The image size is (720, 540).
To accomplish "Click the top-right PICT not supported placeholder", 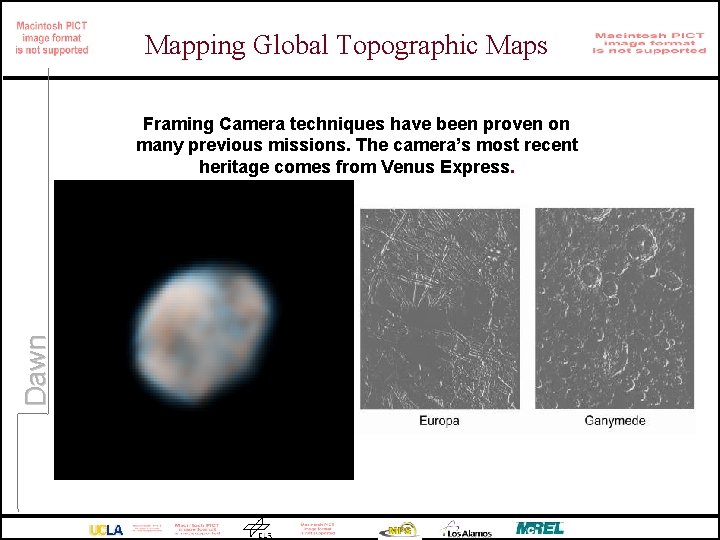I will 649,43.
